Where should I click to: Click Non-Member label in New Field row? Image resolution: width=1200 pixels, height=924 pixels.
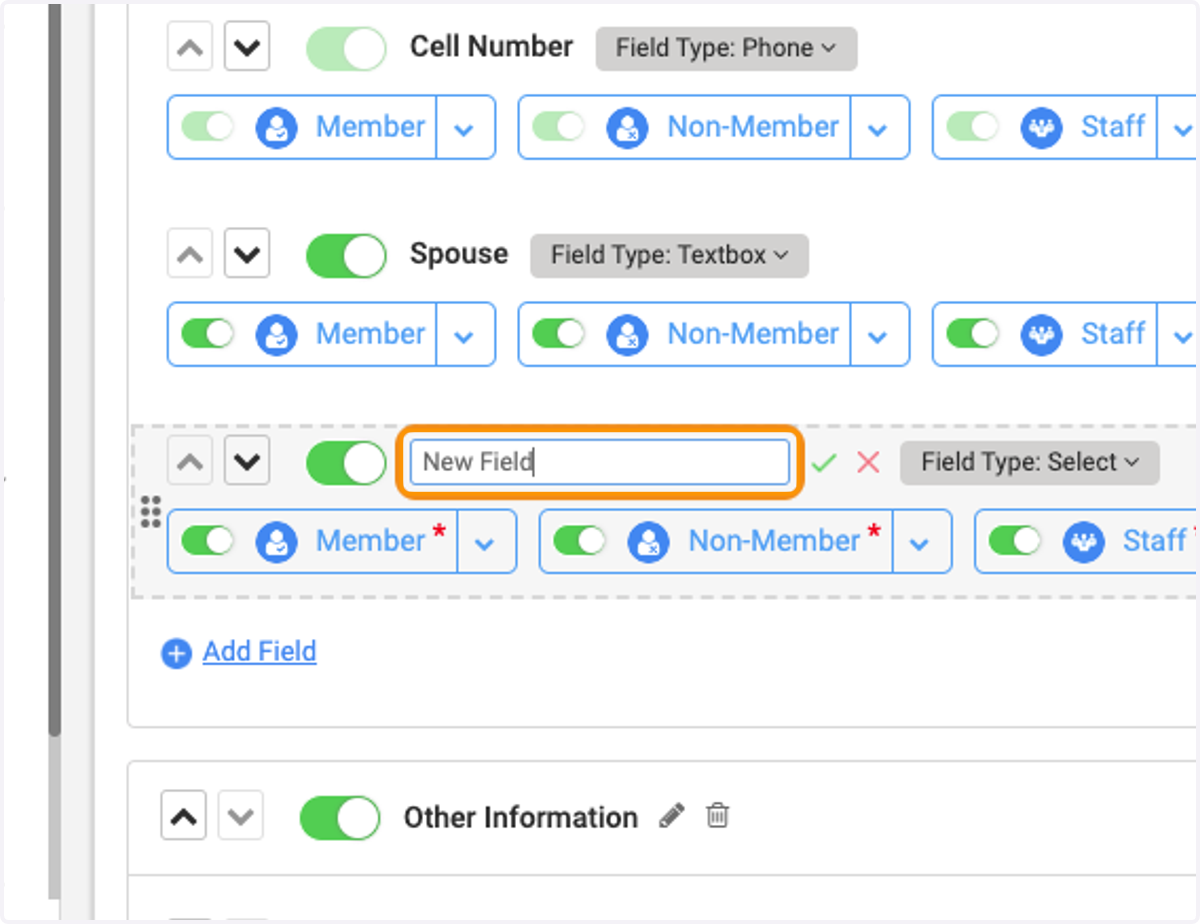[x=774, y=541]
